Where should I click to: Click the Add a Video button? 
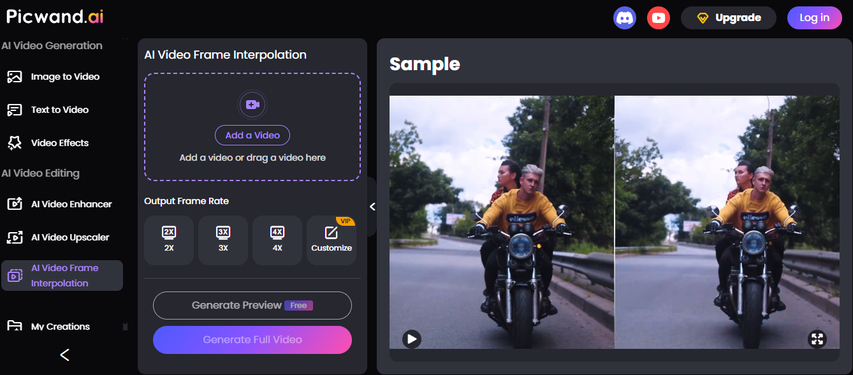pyautogui.click(x=252, y=135)
